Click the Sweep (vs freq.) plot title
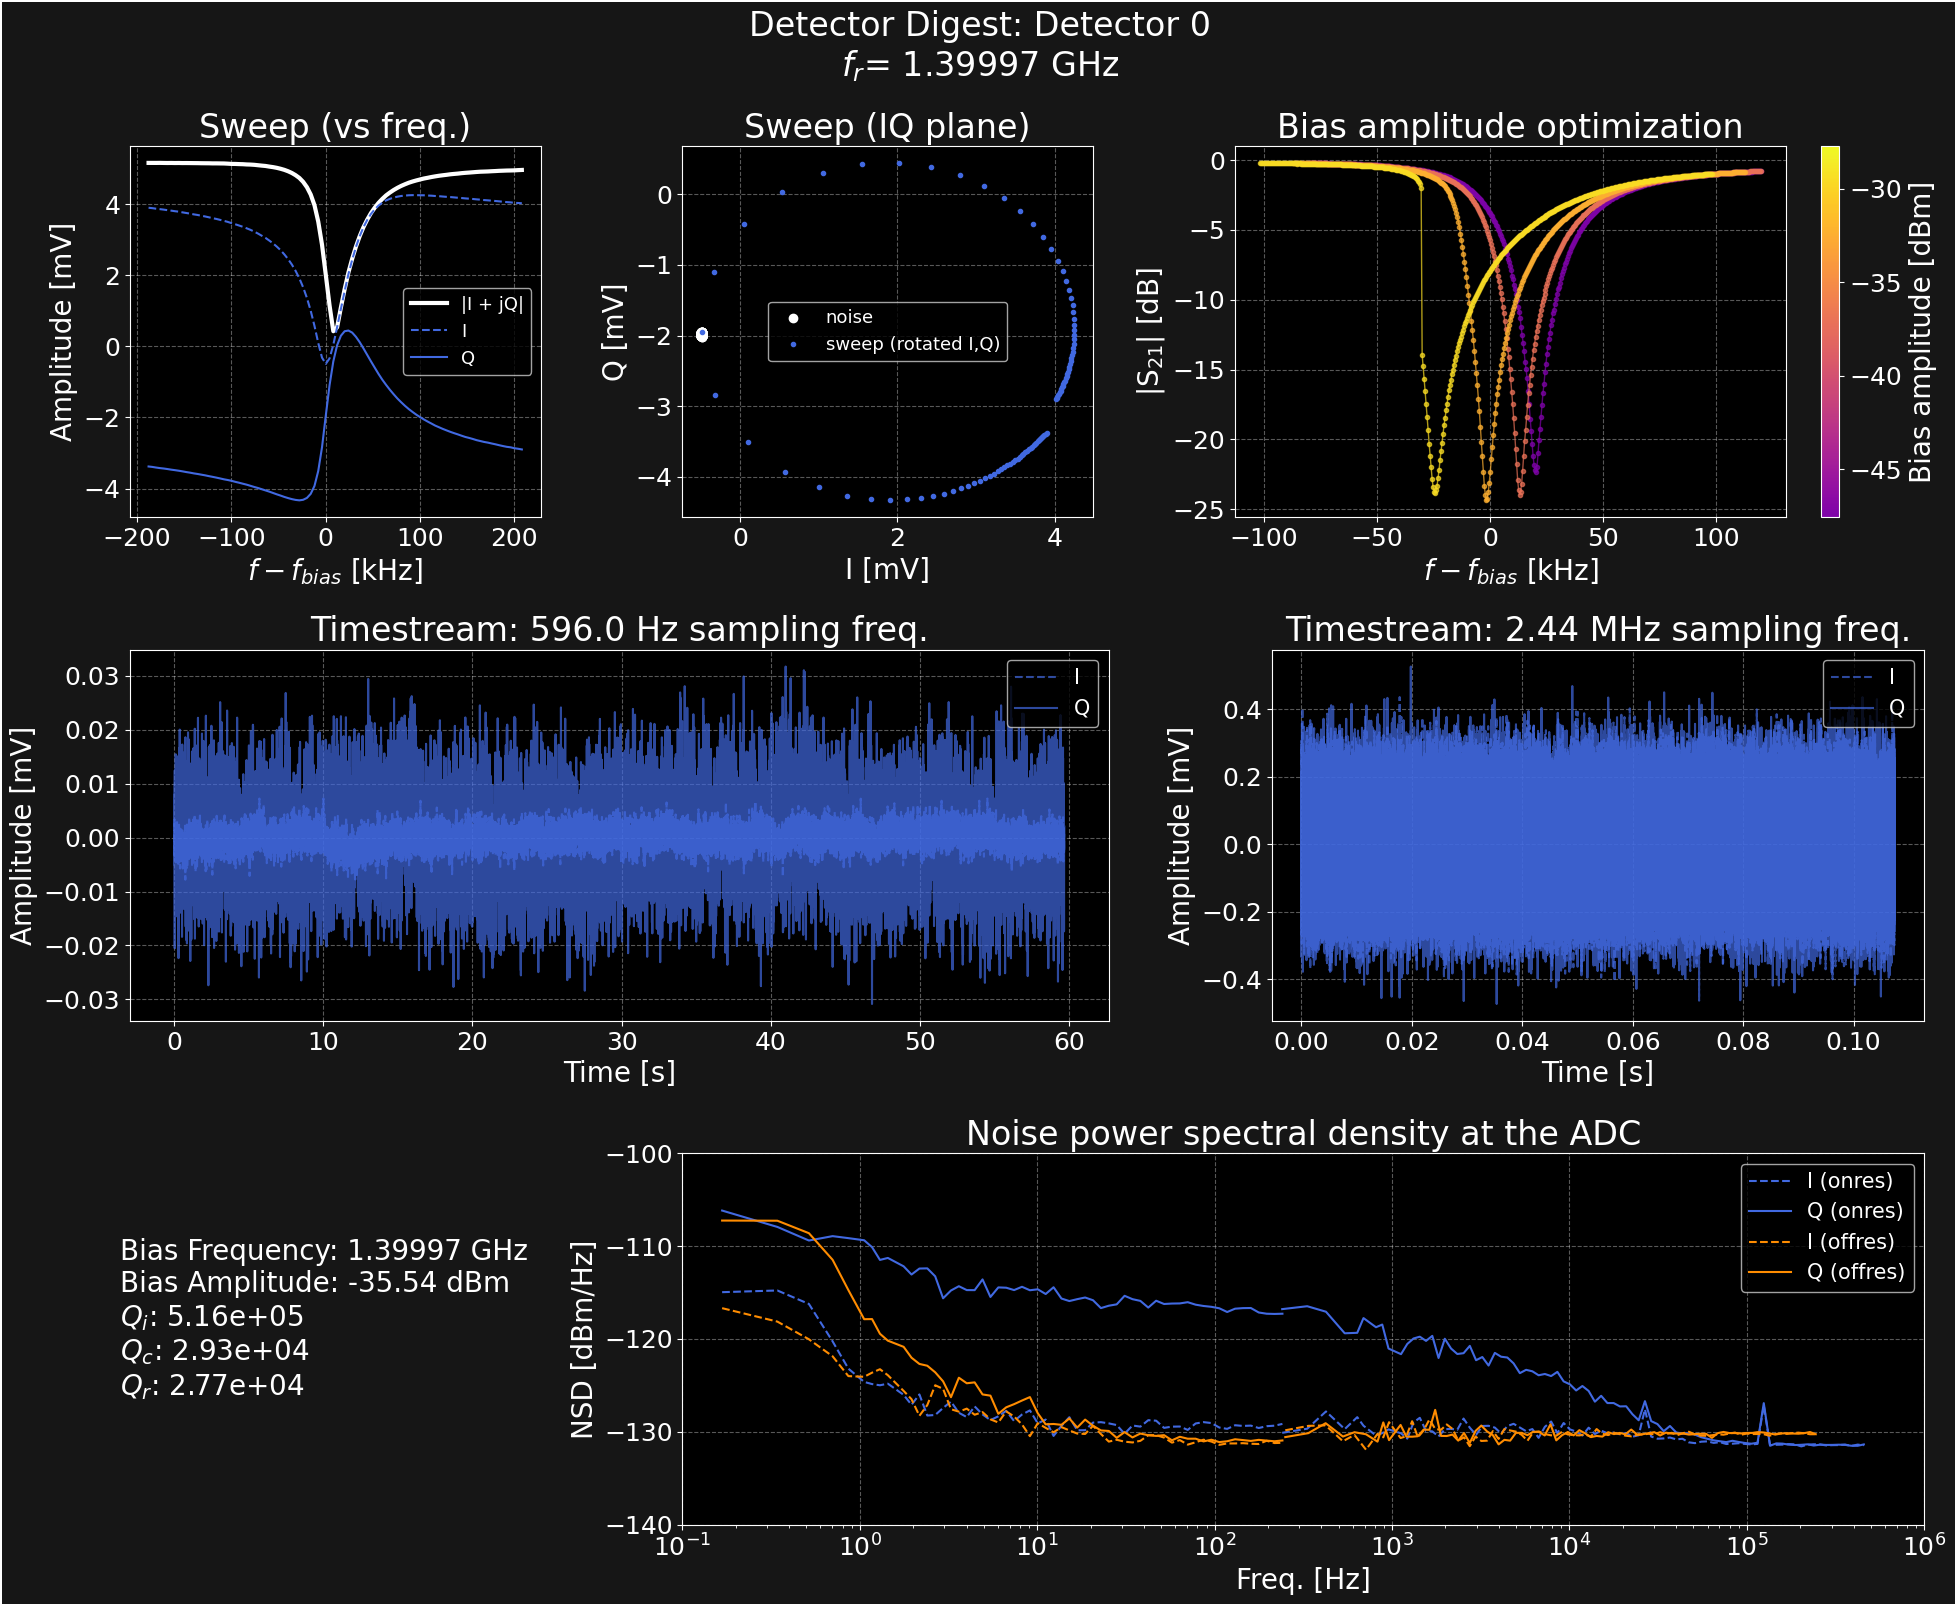The height and width of the screenshot is (1605, 1956). [x=334, y=127]
